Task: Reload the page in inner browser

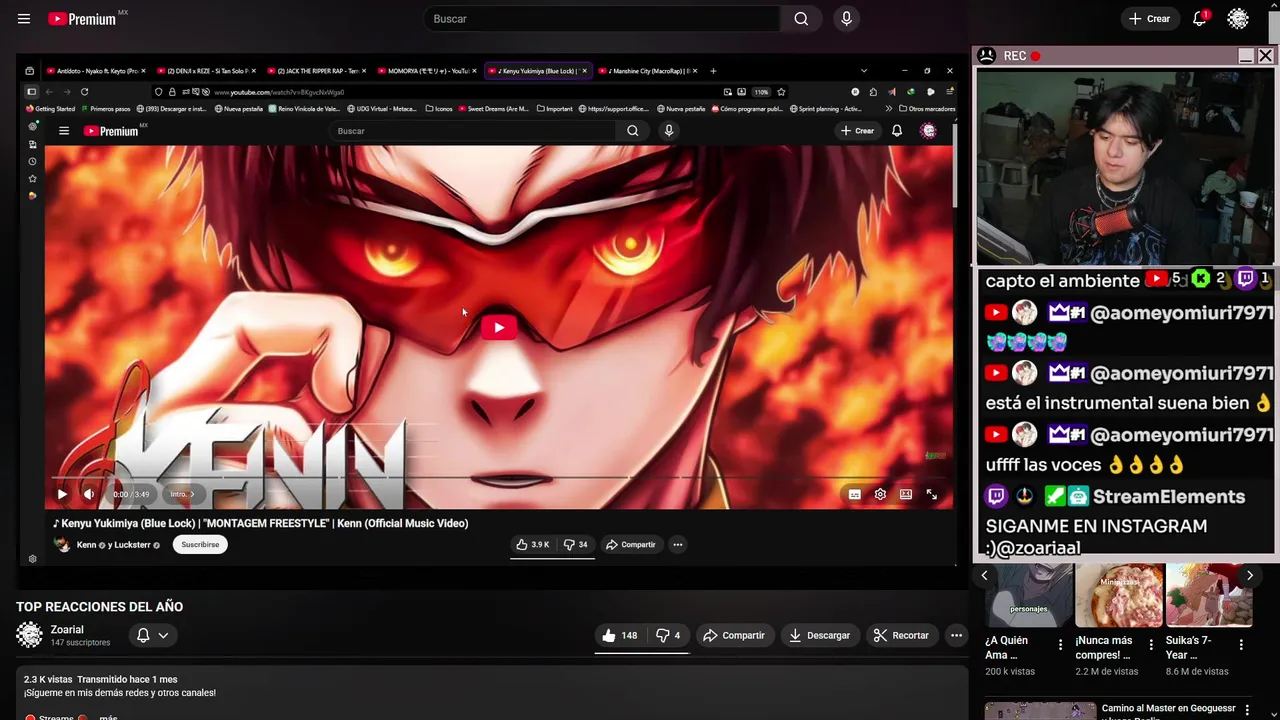Action: (84, 92)
